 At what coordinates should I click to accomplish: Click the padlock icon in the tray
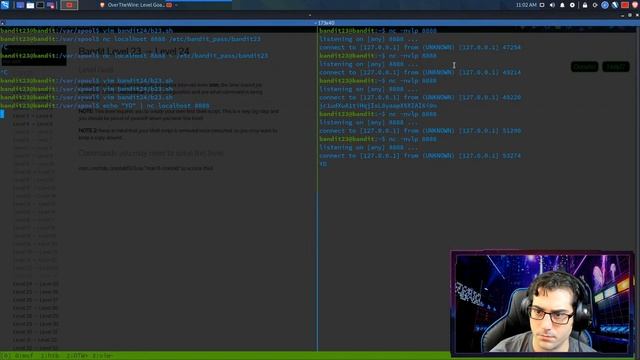(585, 5)
